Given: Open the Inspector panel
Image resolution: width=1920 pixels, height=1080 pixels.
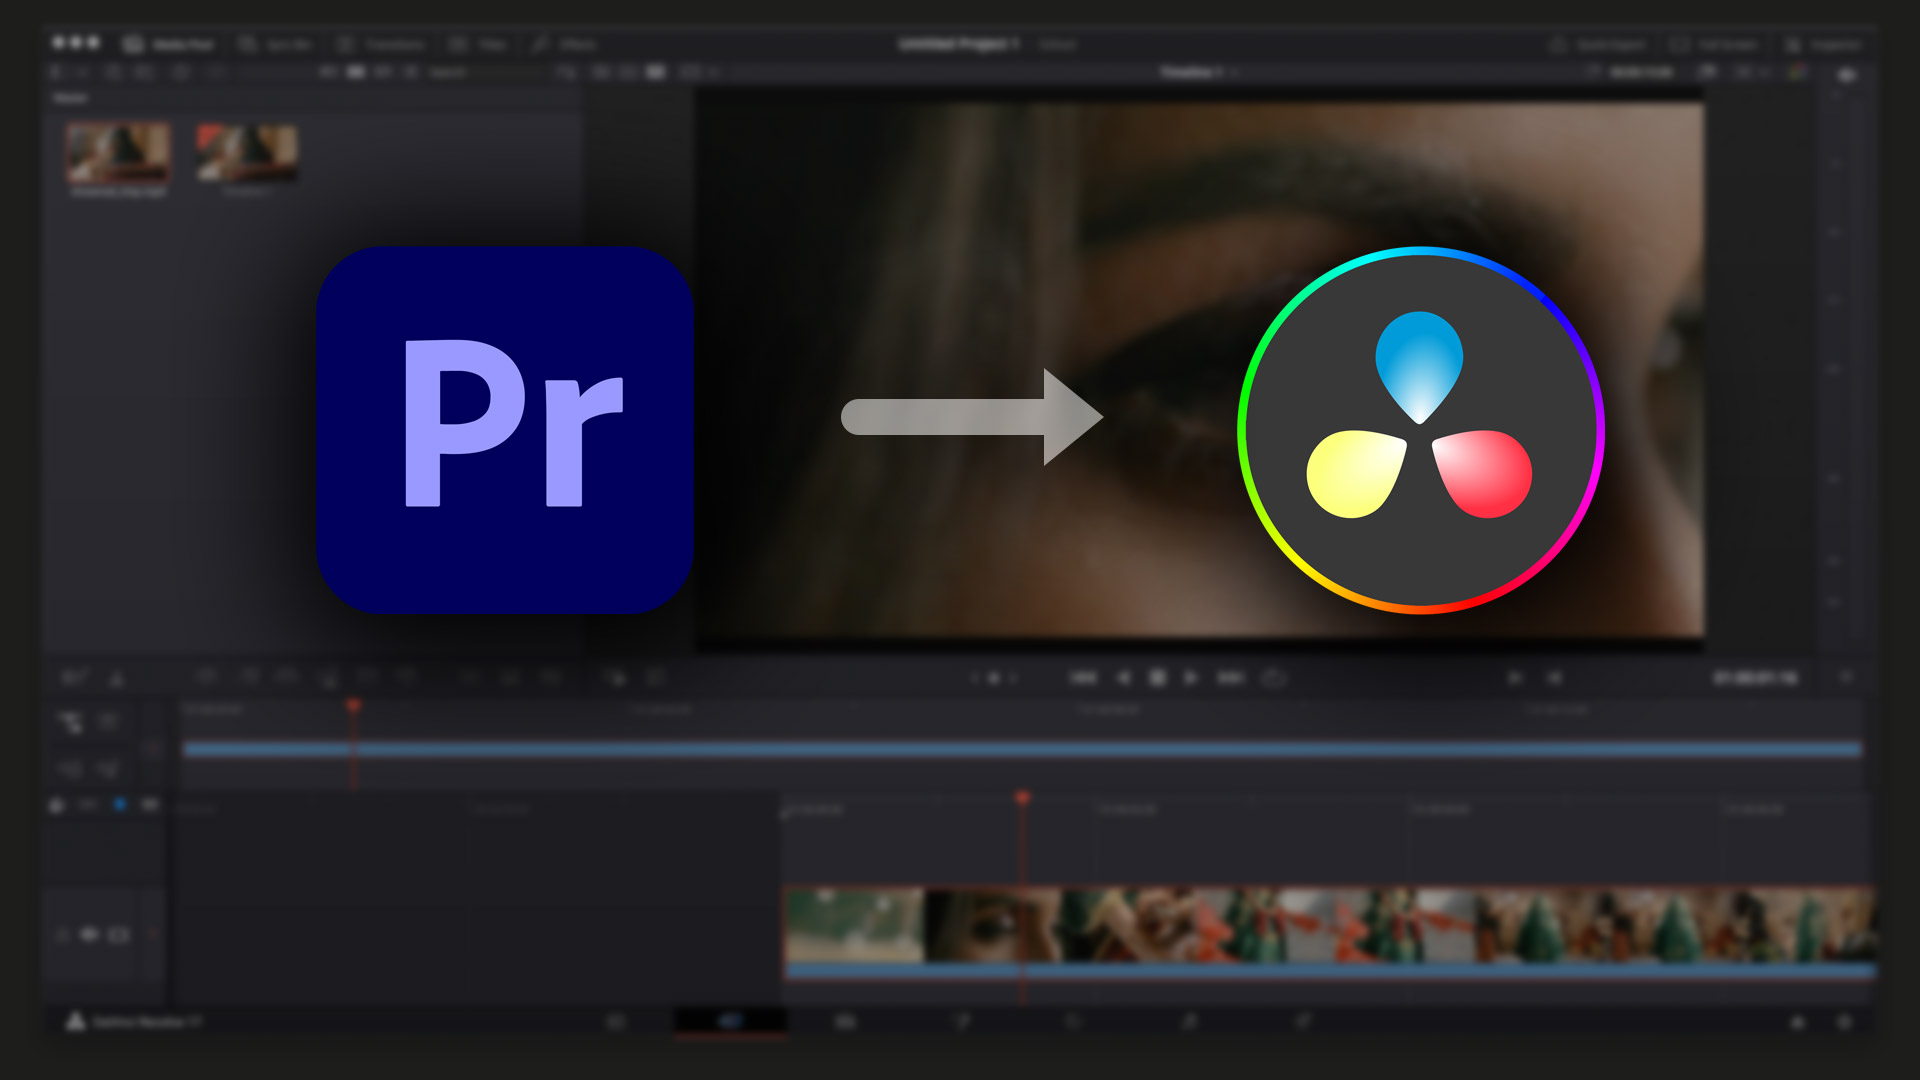Looking at the screenshot, I should 1824,45.
